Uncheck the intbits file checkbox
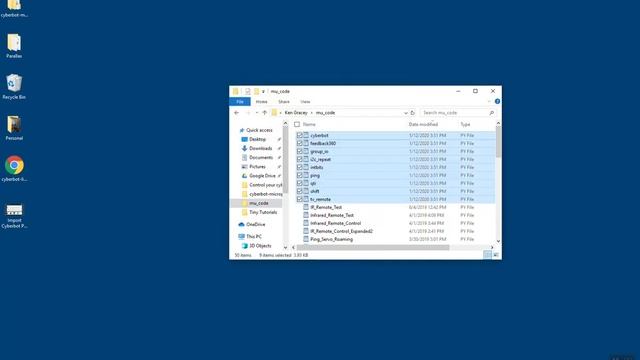 tap(300, 167)
